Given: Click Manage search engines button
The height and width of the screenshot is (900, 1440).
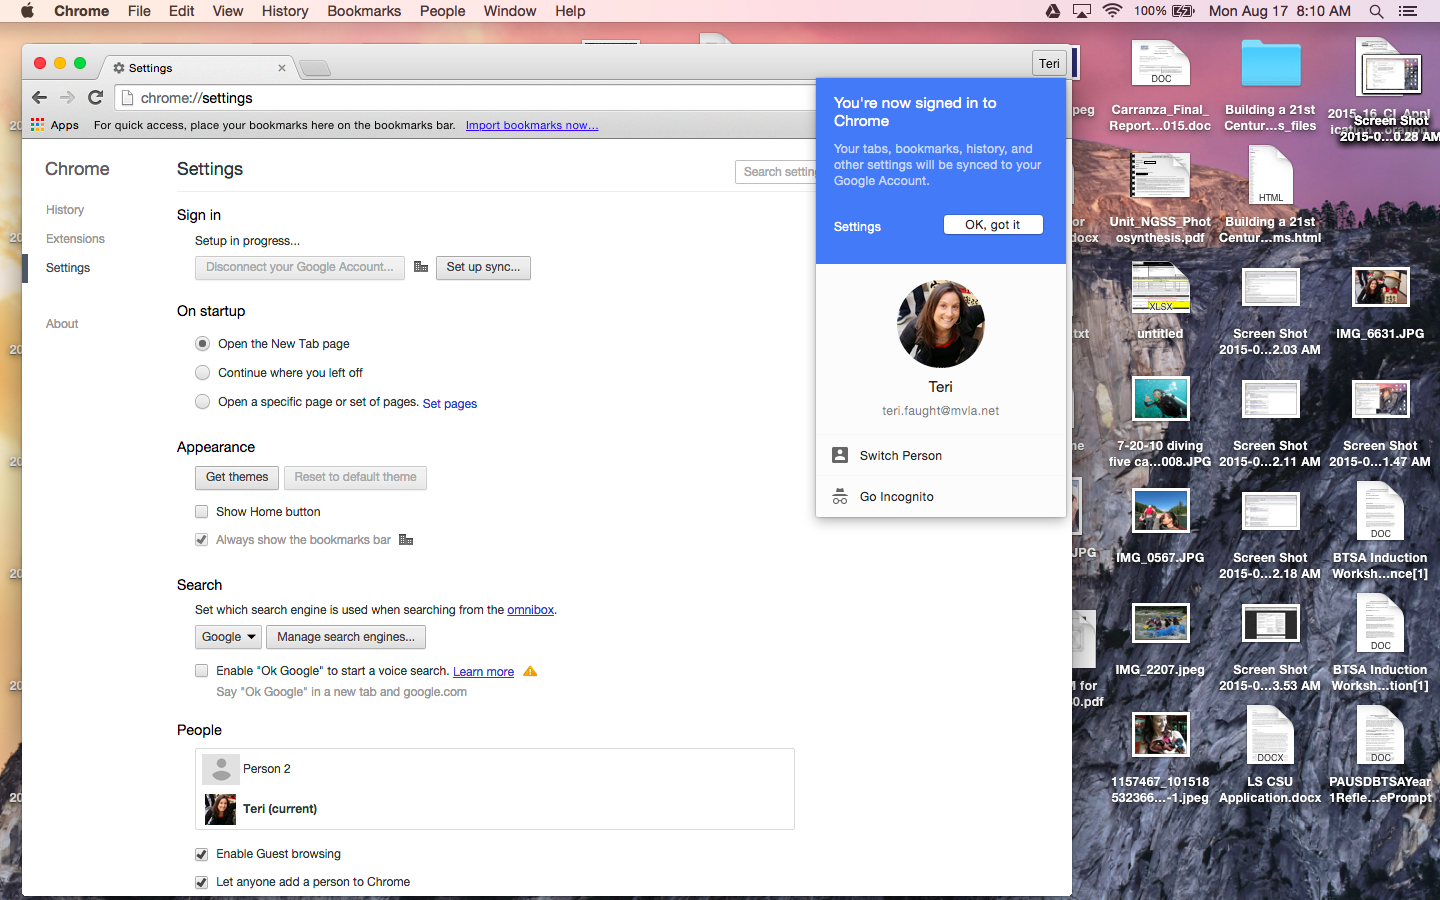Looking at the screenshot, I should [x=346, y=637].
